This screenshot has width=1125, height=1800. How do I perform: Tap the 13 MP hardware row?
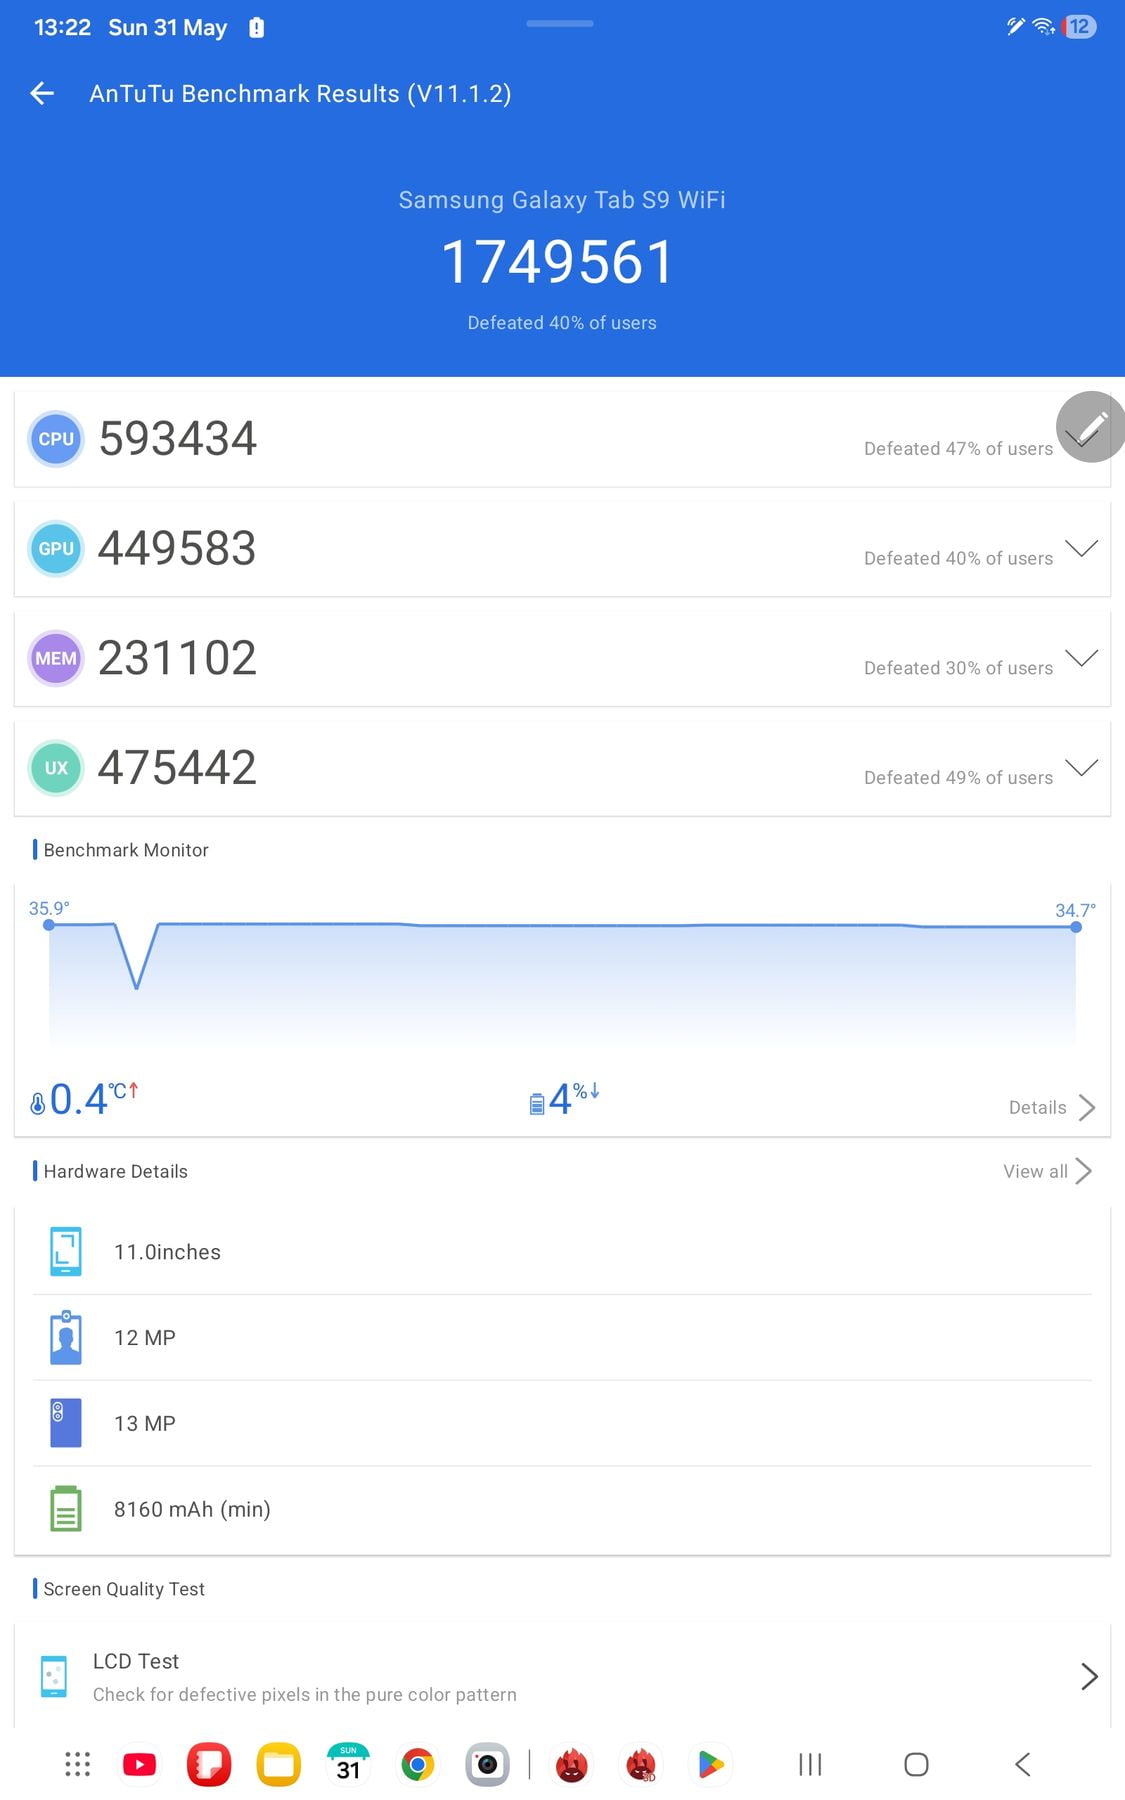coord(562,1423)
